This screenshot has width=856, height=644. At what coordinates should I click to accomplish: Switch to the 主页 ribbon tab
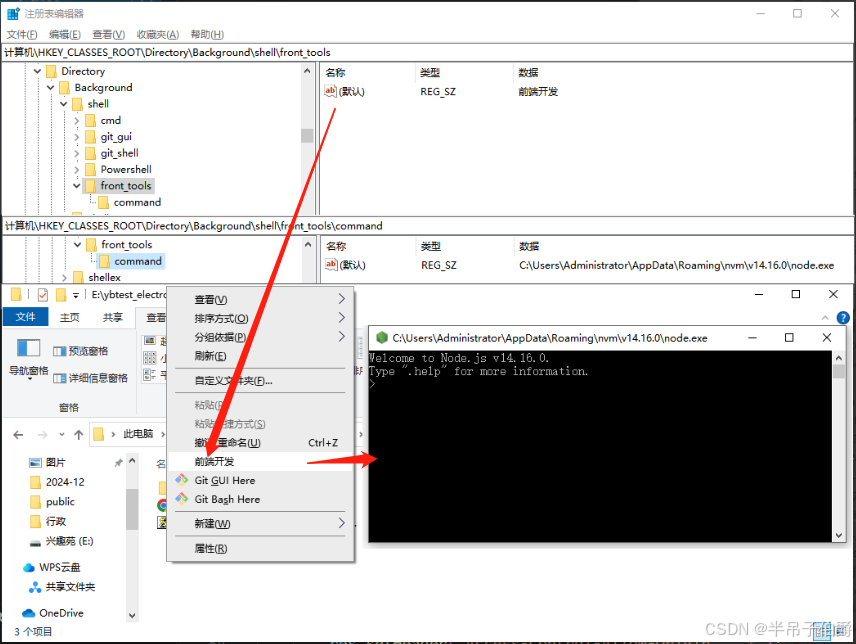click(x=69, y=317)
